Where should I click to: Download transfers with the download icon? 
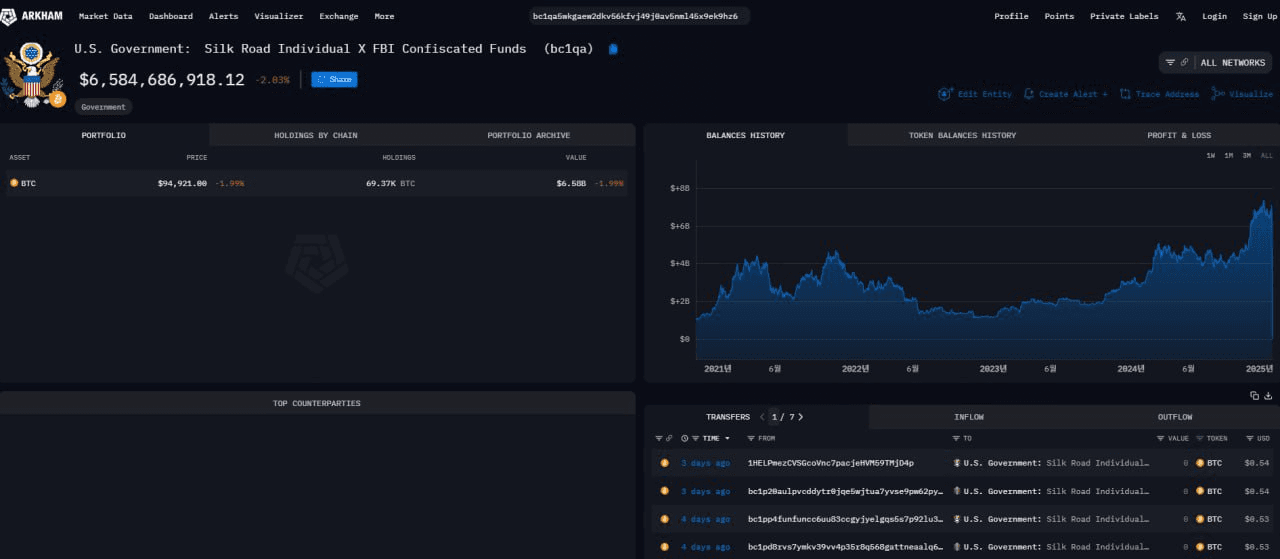click(1268, 396)
